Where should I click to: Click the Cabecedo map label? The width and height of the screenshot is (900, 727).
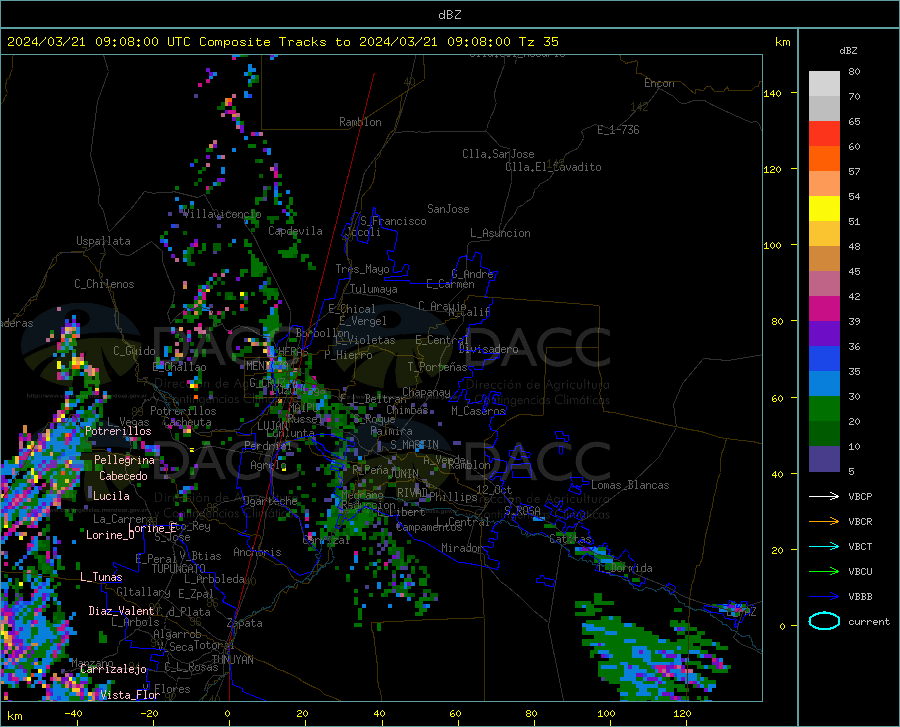(123, 476)
